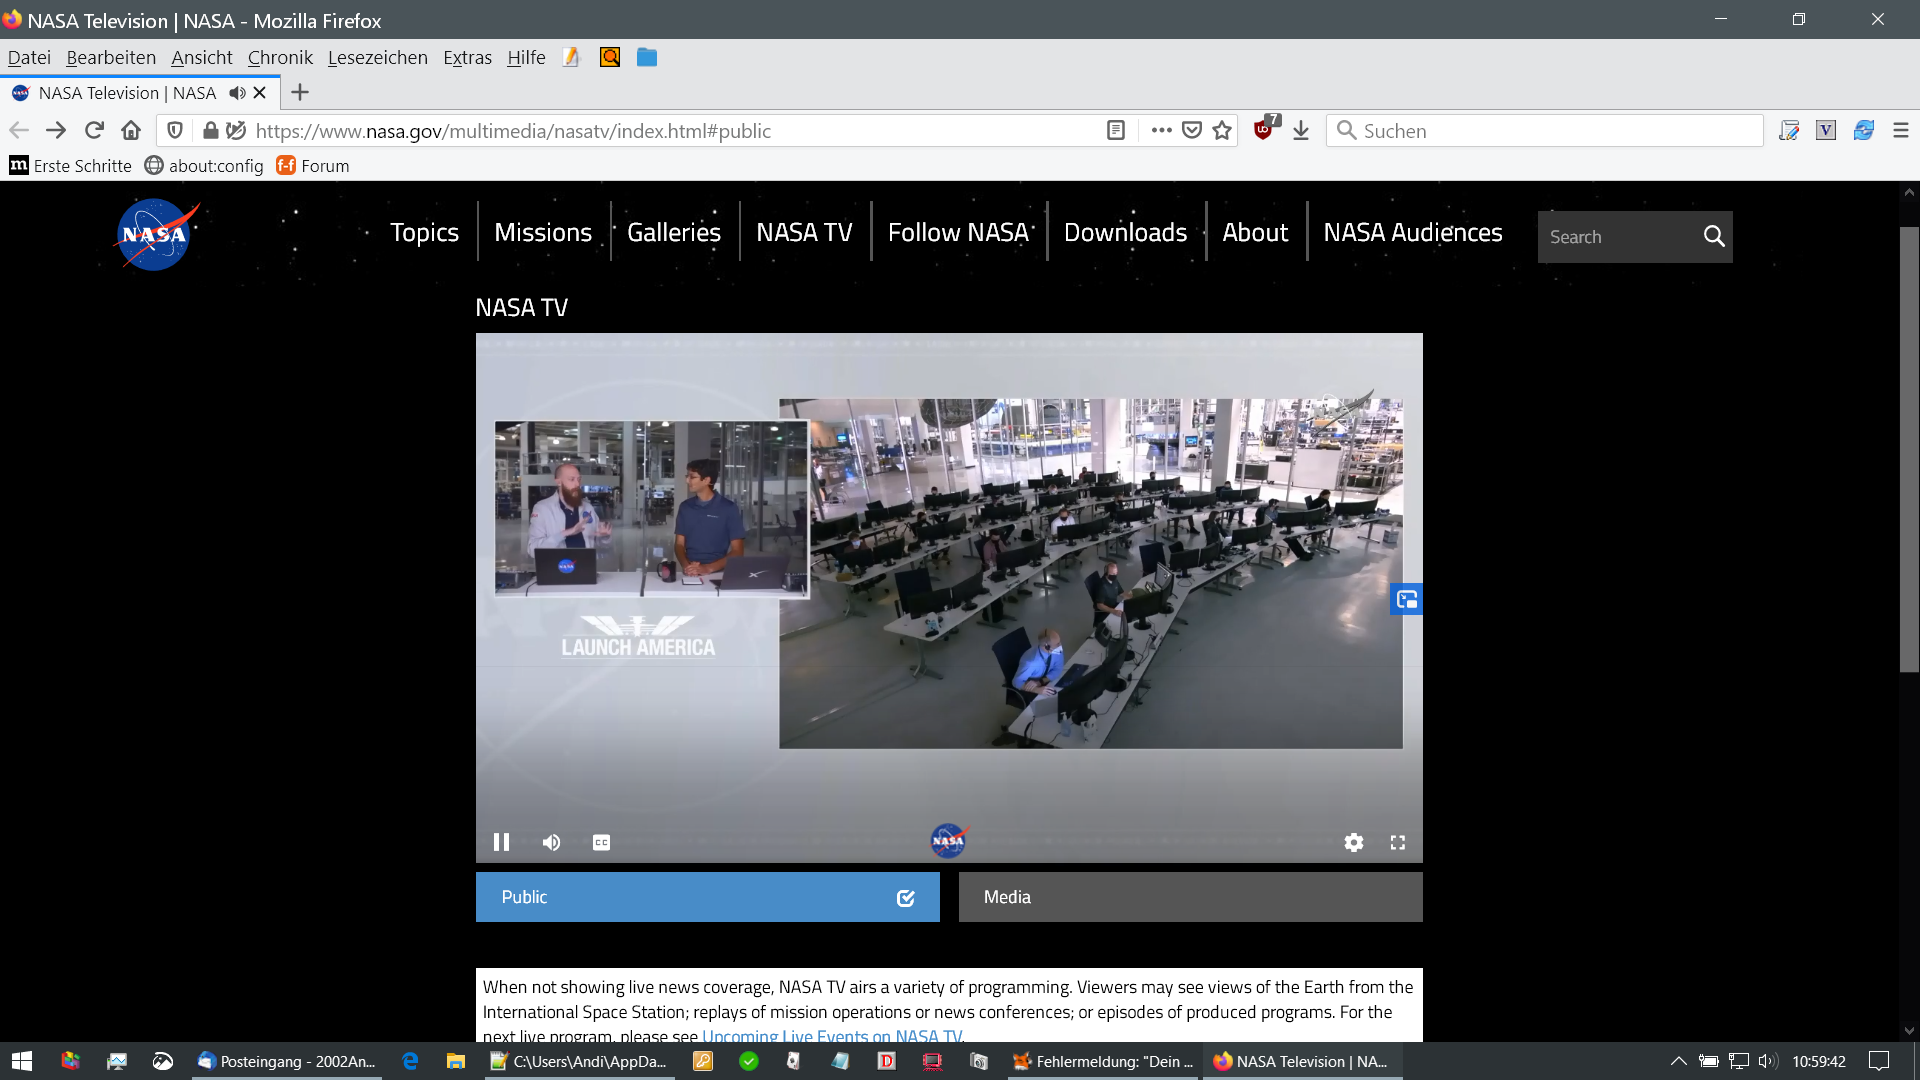Screen dimensions: 1920x1080
Task: Open picture-in-picture for the video
Action: [x=1406, y=599]
